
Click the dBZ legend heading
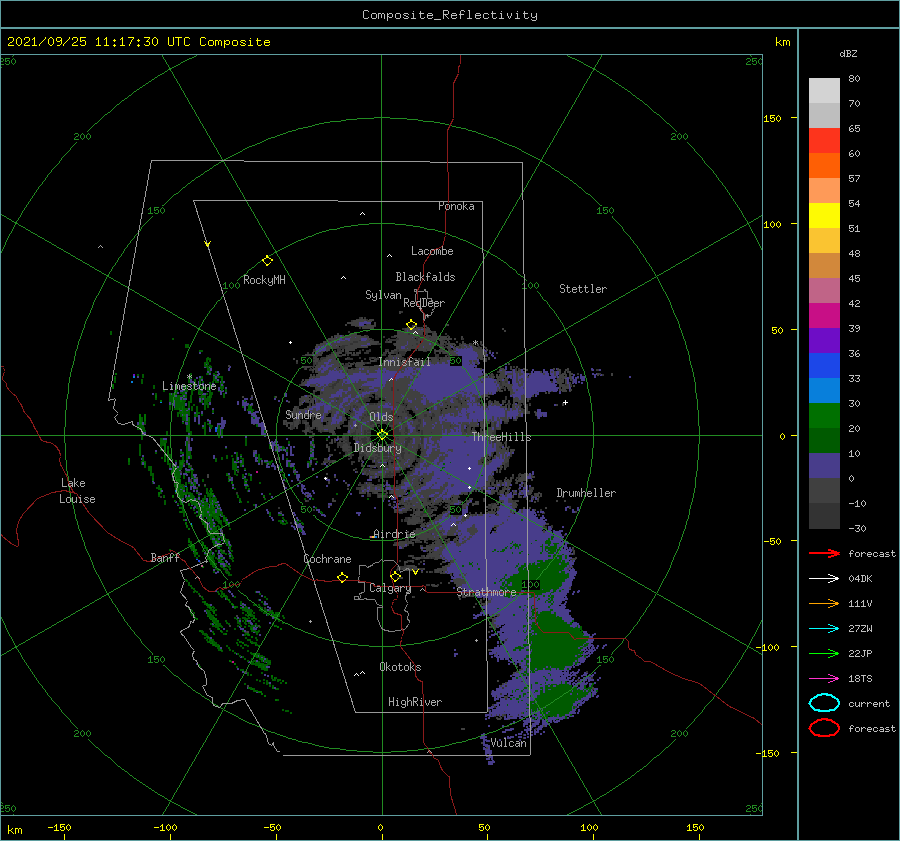[848, 53]
